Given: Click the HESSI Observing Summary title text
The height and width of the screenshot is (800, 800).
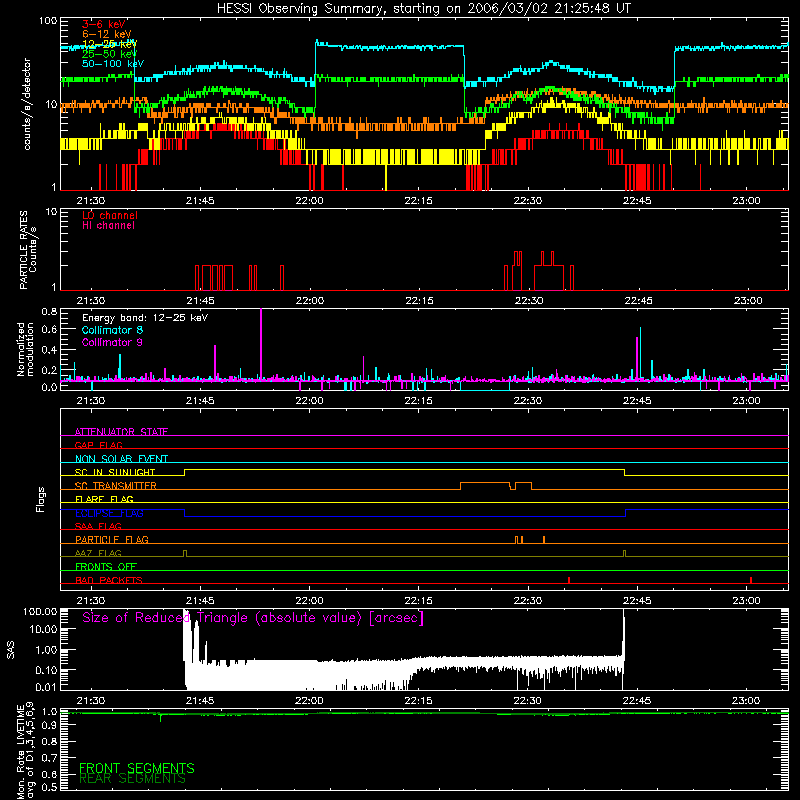Looking at the screenshot, I should click(x=424, y=9).
